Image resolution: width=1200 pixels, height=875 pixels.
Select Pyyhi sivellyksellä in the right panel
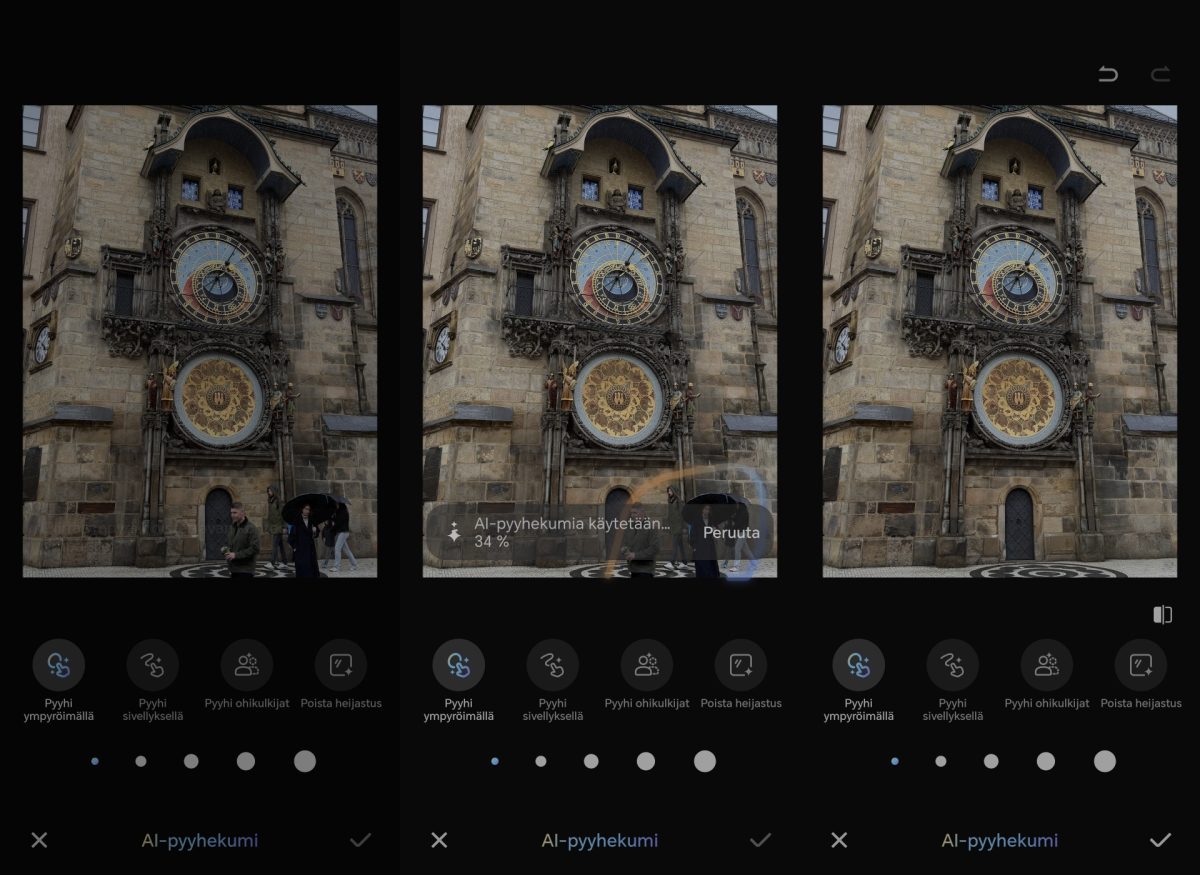(952, 665)
